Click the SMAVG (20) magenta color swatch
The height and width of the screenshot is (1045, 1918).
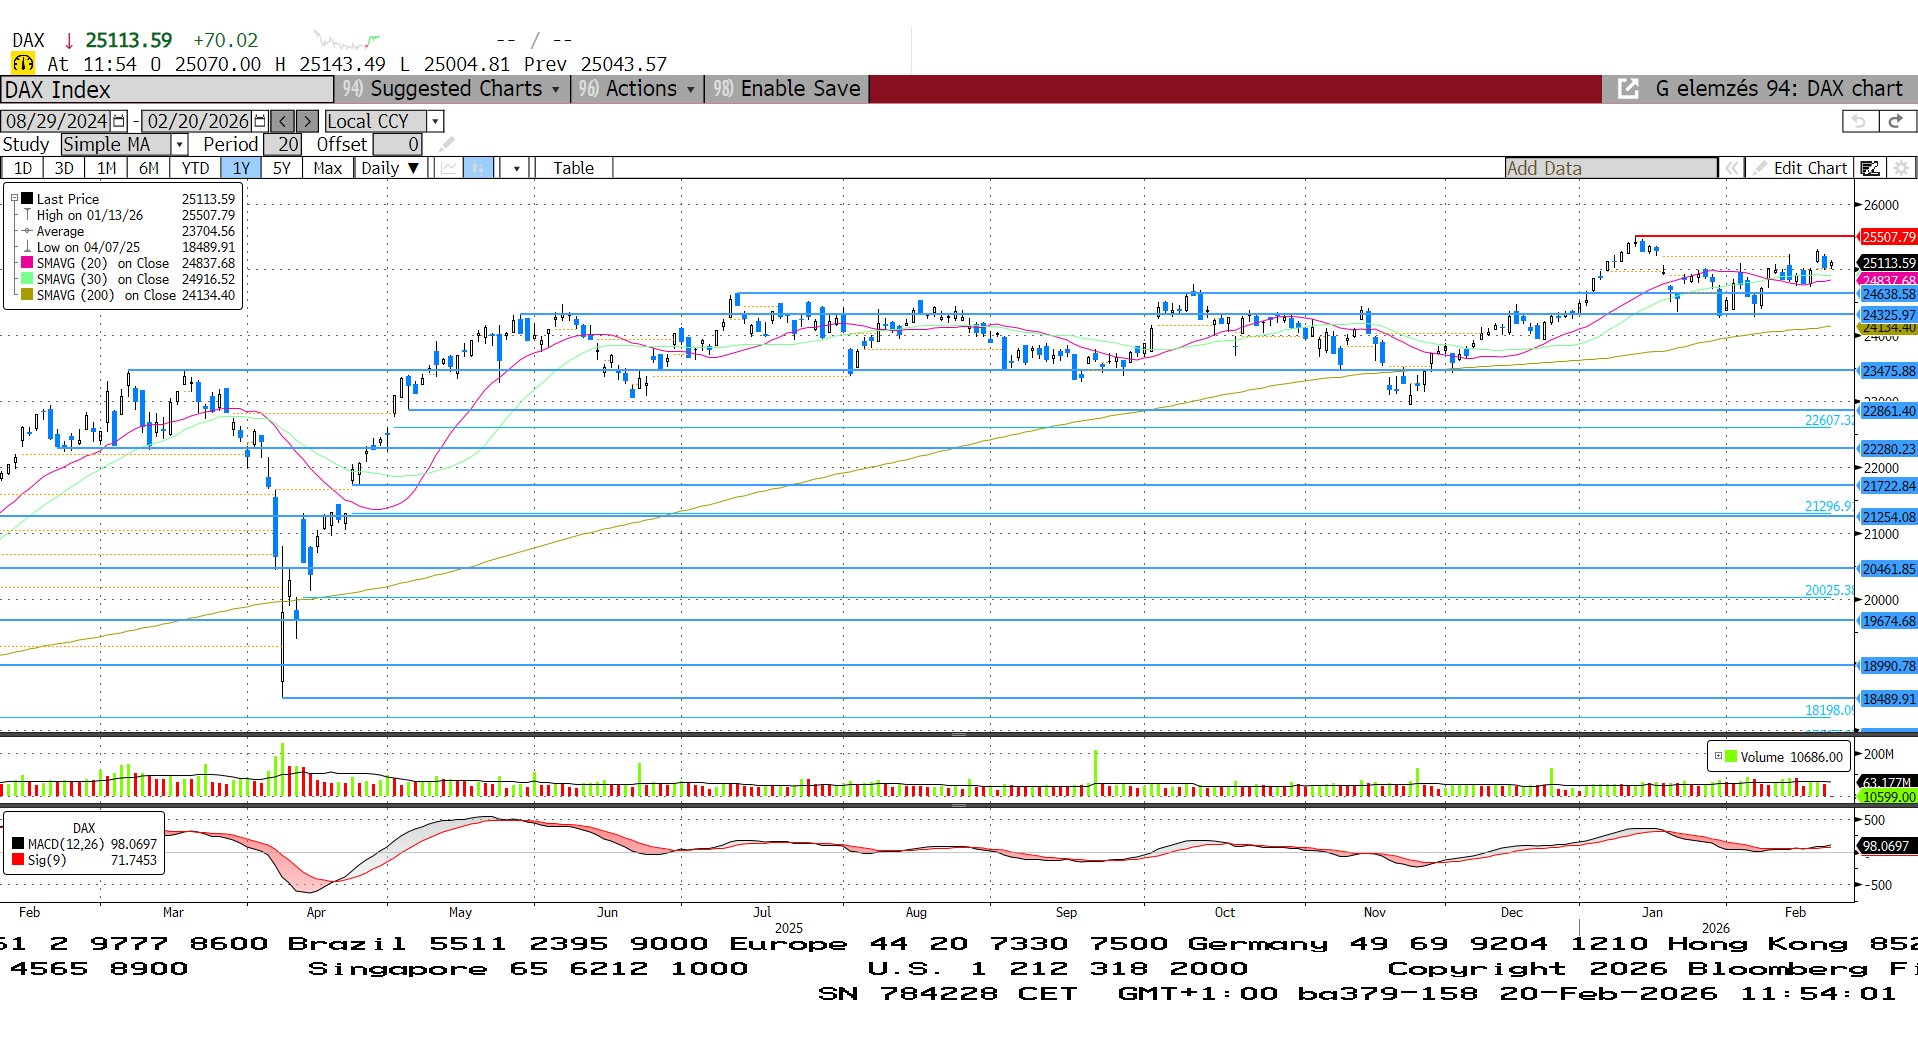click(x=27, y=263)
